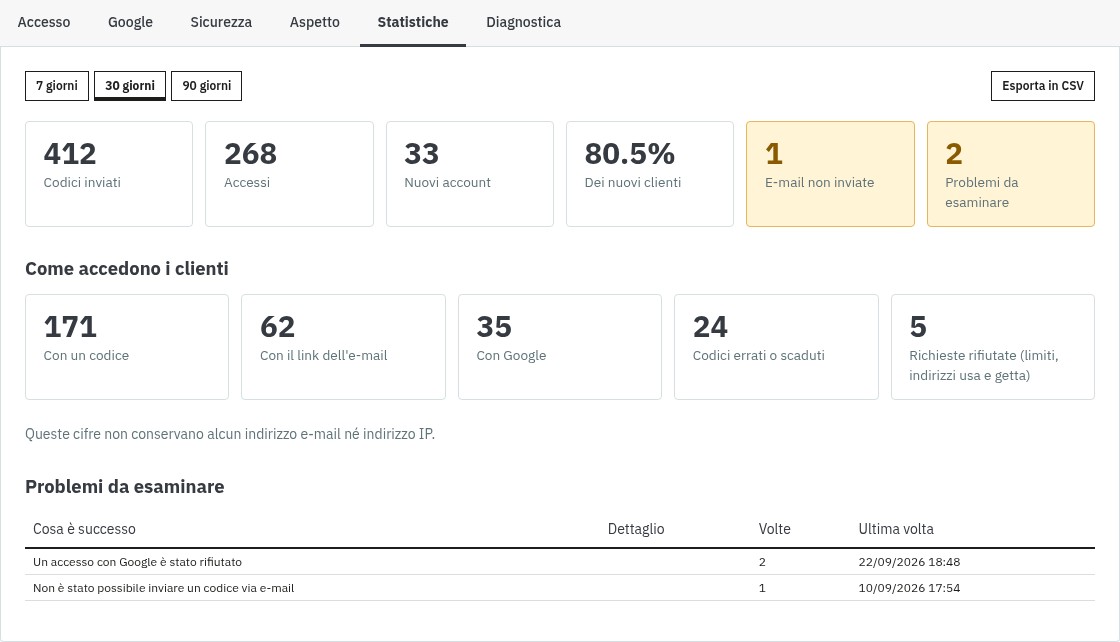Screen dimensions: 1120x642
Task: Select the Statistiche tab
Action: coord(413,22)
